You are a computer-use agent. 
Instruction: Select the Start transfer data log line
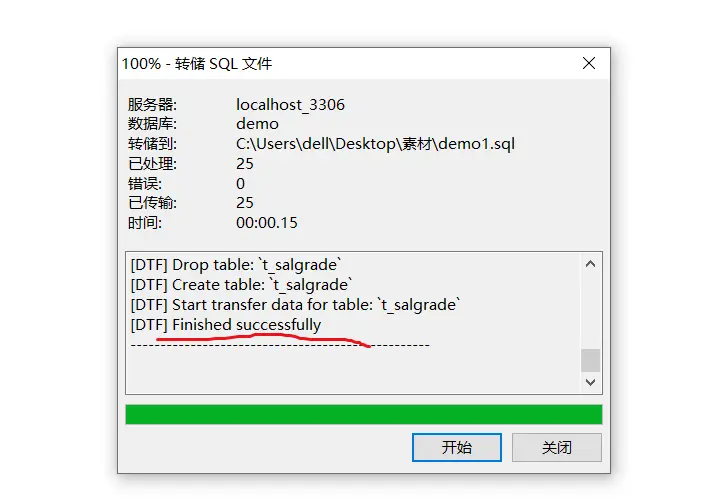click(x=295, y=305)
